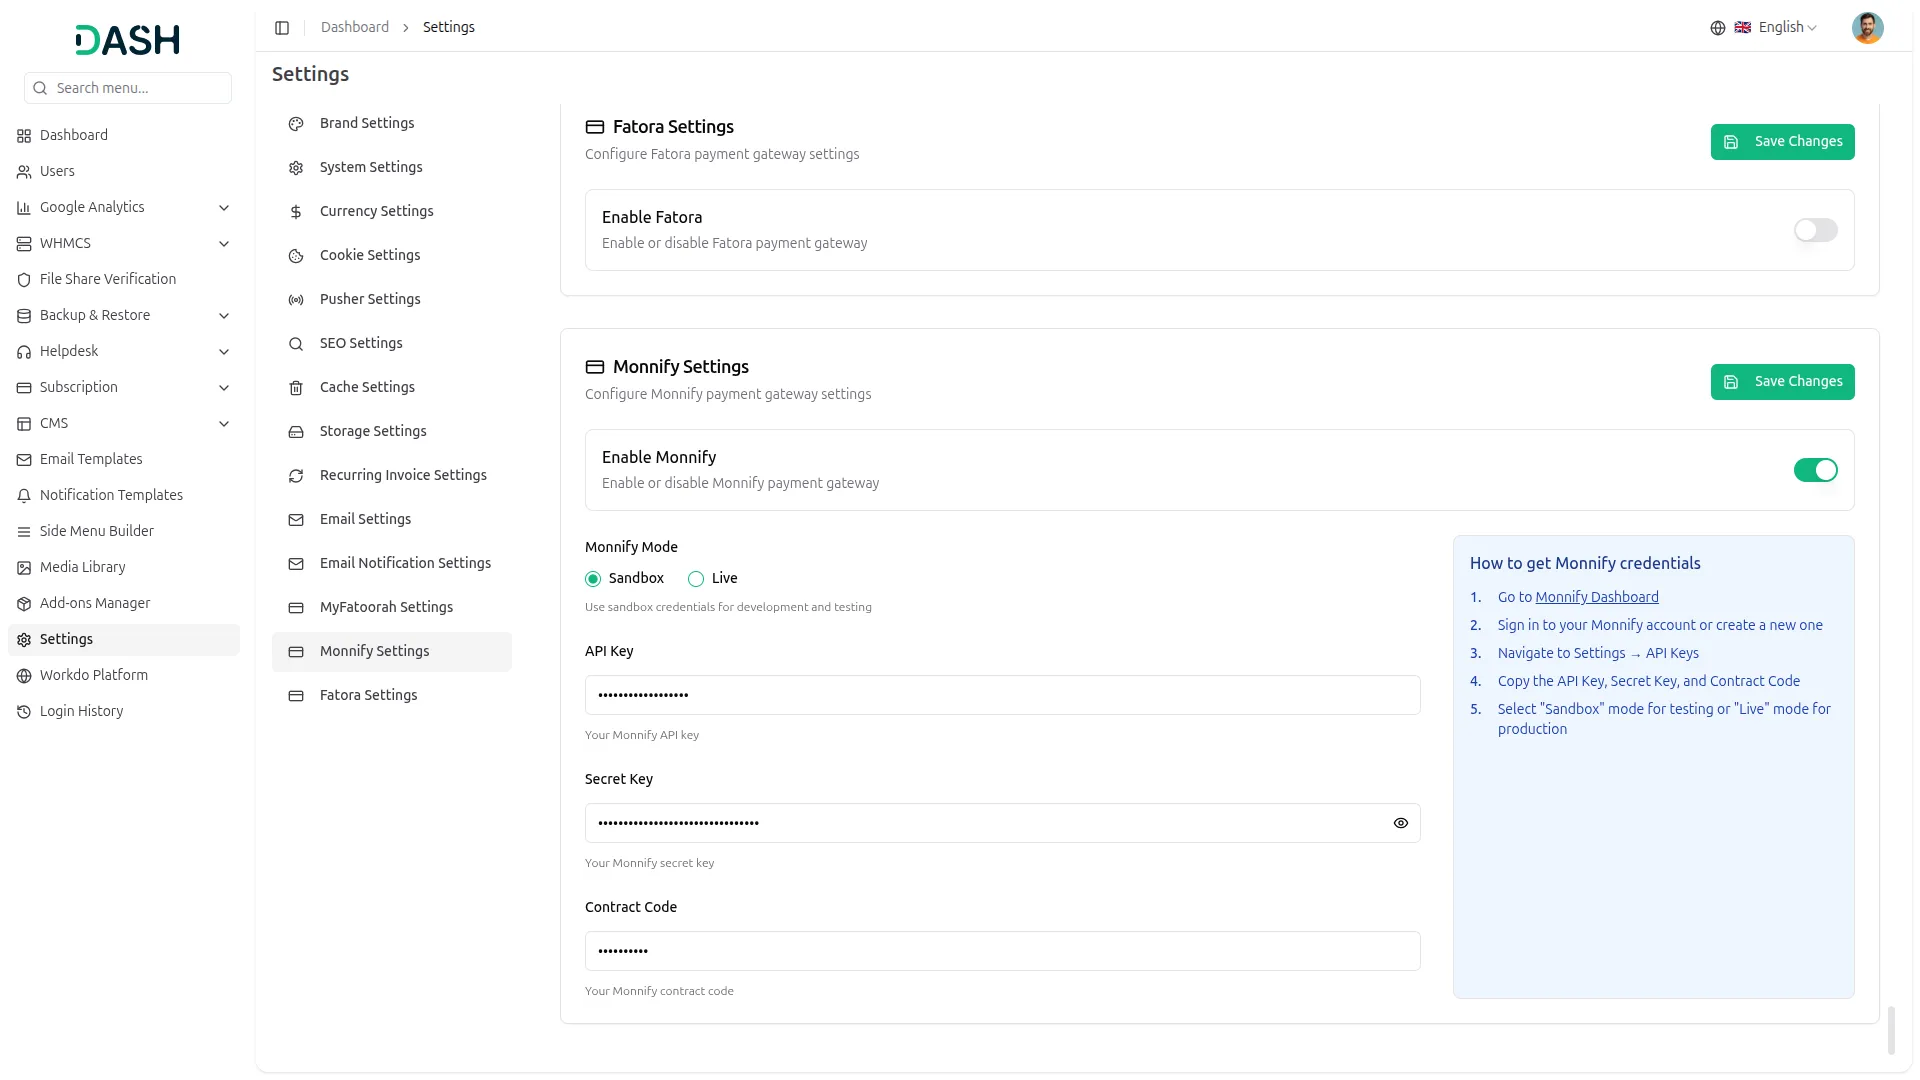Viewport: 1920px width, 1080px height.
Task: Select the Sandbox mode radio button
Action: 593,579
